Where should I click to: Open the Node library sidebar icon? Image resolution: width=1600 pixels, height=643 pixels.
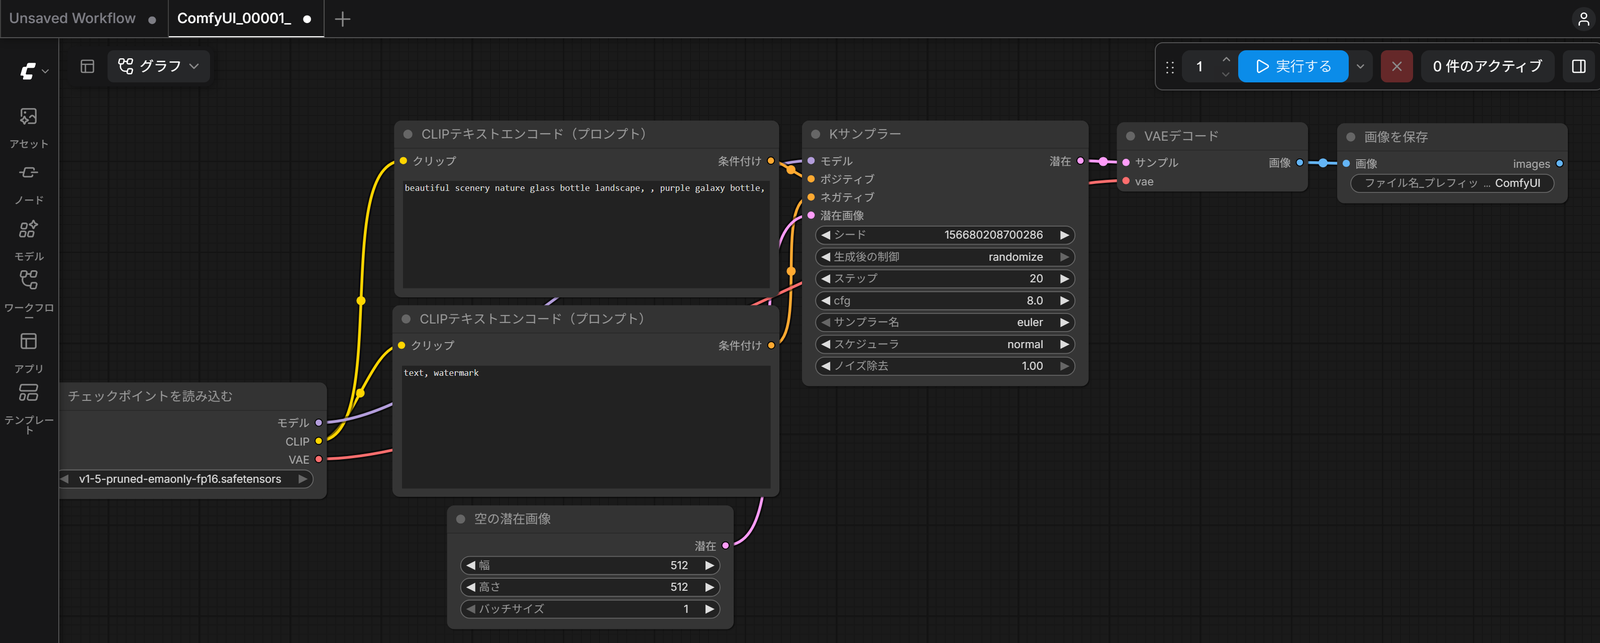pos(29,183)
